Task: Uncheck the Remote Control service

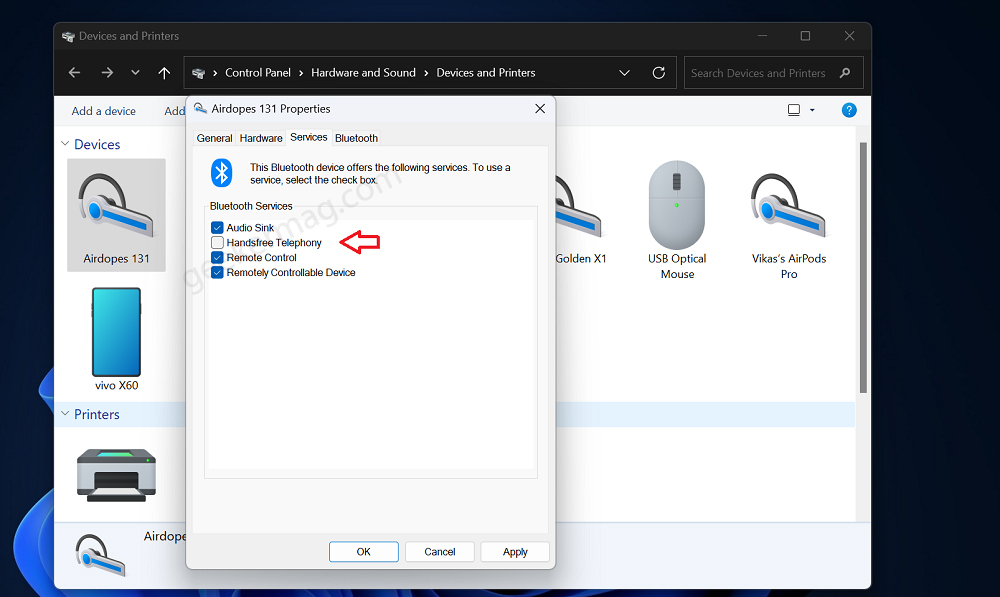Action: 217,258
